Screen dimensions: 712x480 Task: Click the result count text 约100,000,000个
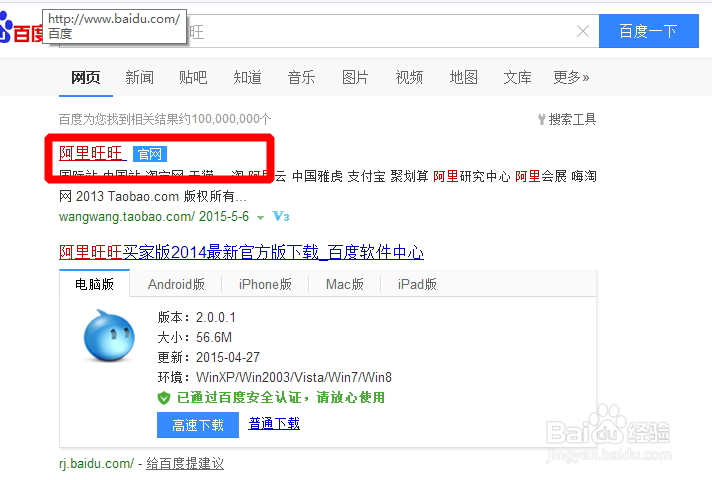coord(225,119)
